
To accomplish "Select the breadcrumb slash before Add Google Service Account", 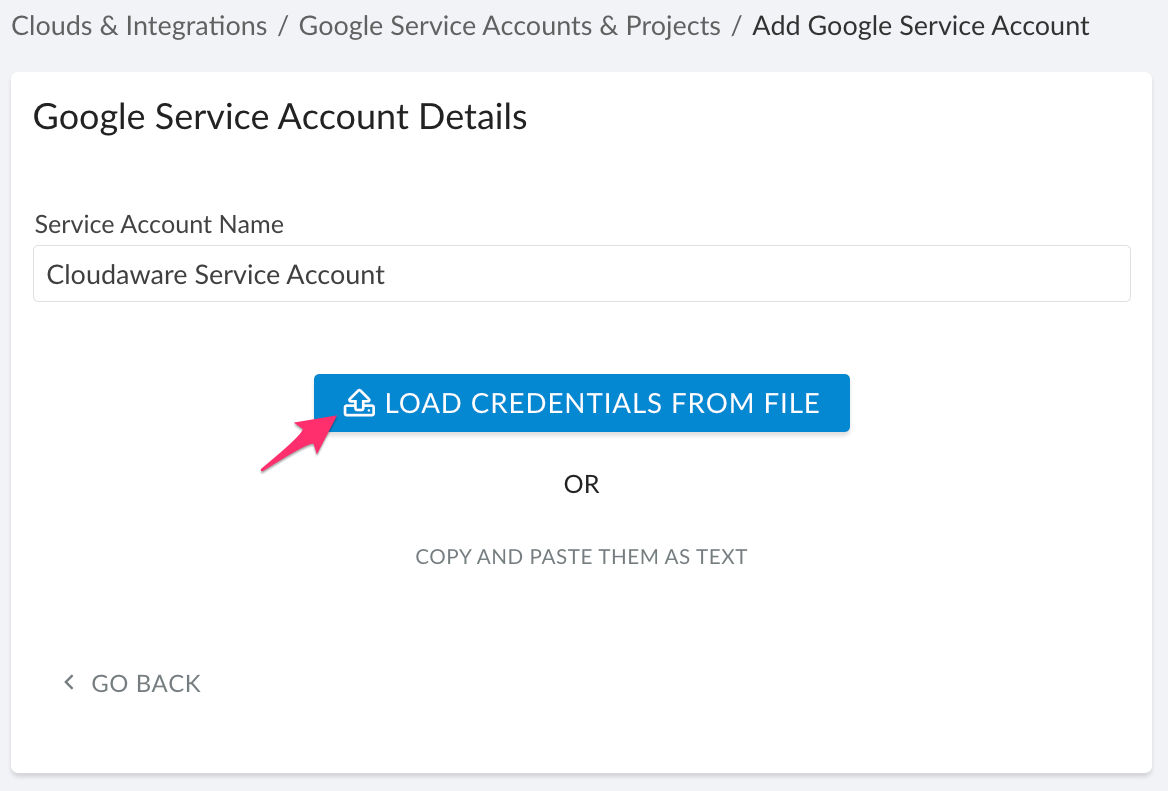I will coord(734,25).
